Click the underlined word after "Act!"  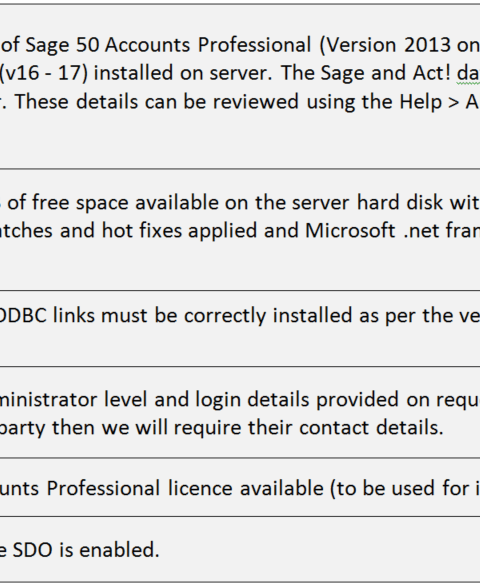[x=468, y=73]
